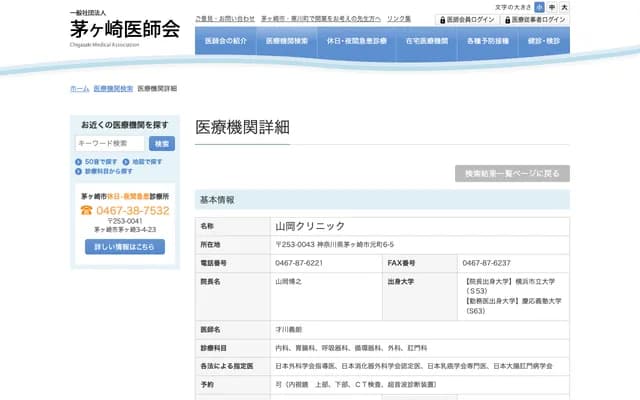Open ご意見・お問い合わせ link
The height and width of the screenshot is (400, 640).
[225, 19]
